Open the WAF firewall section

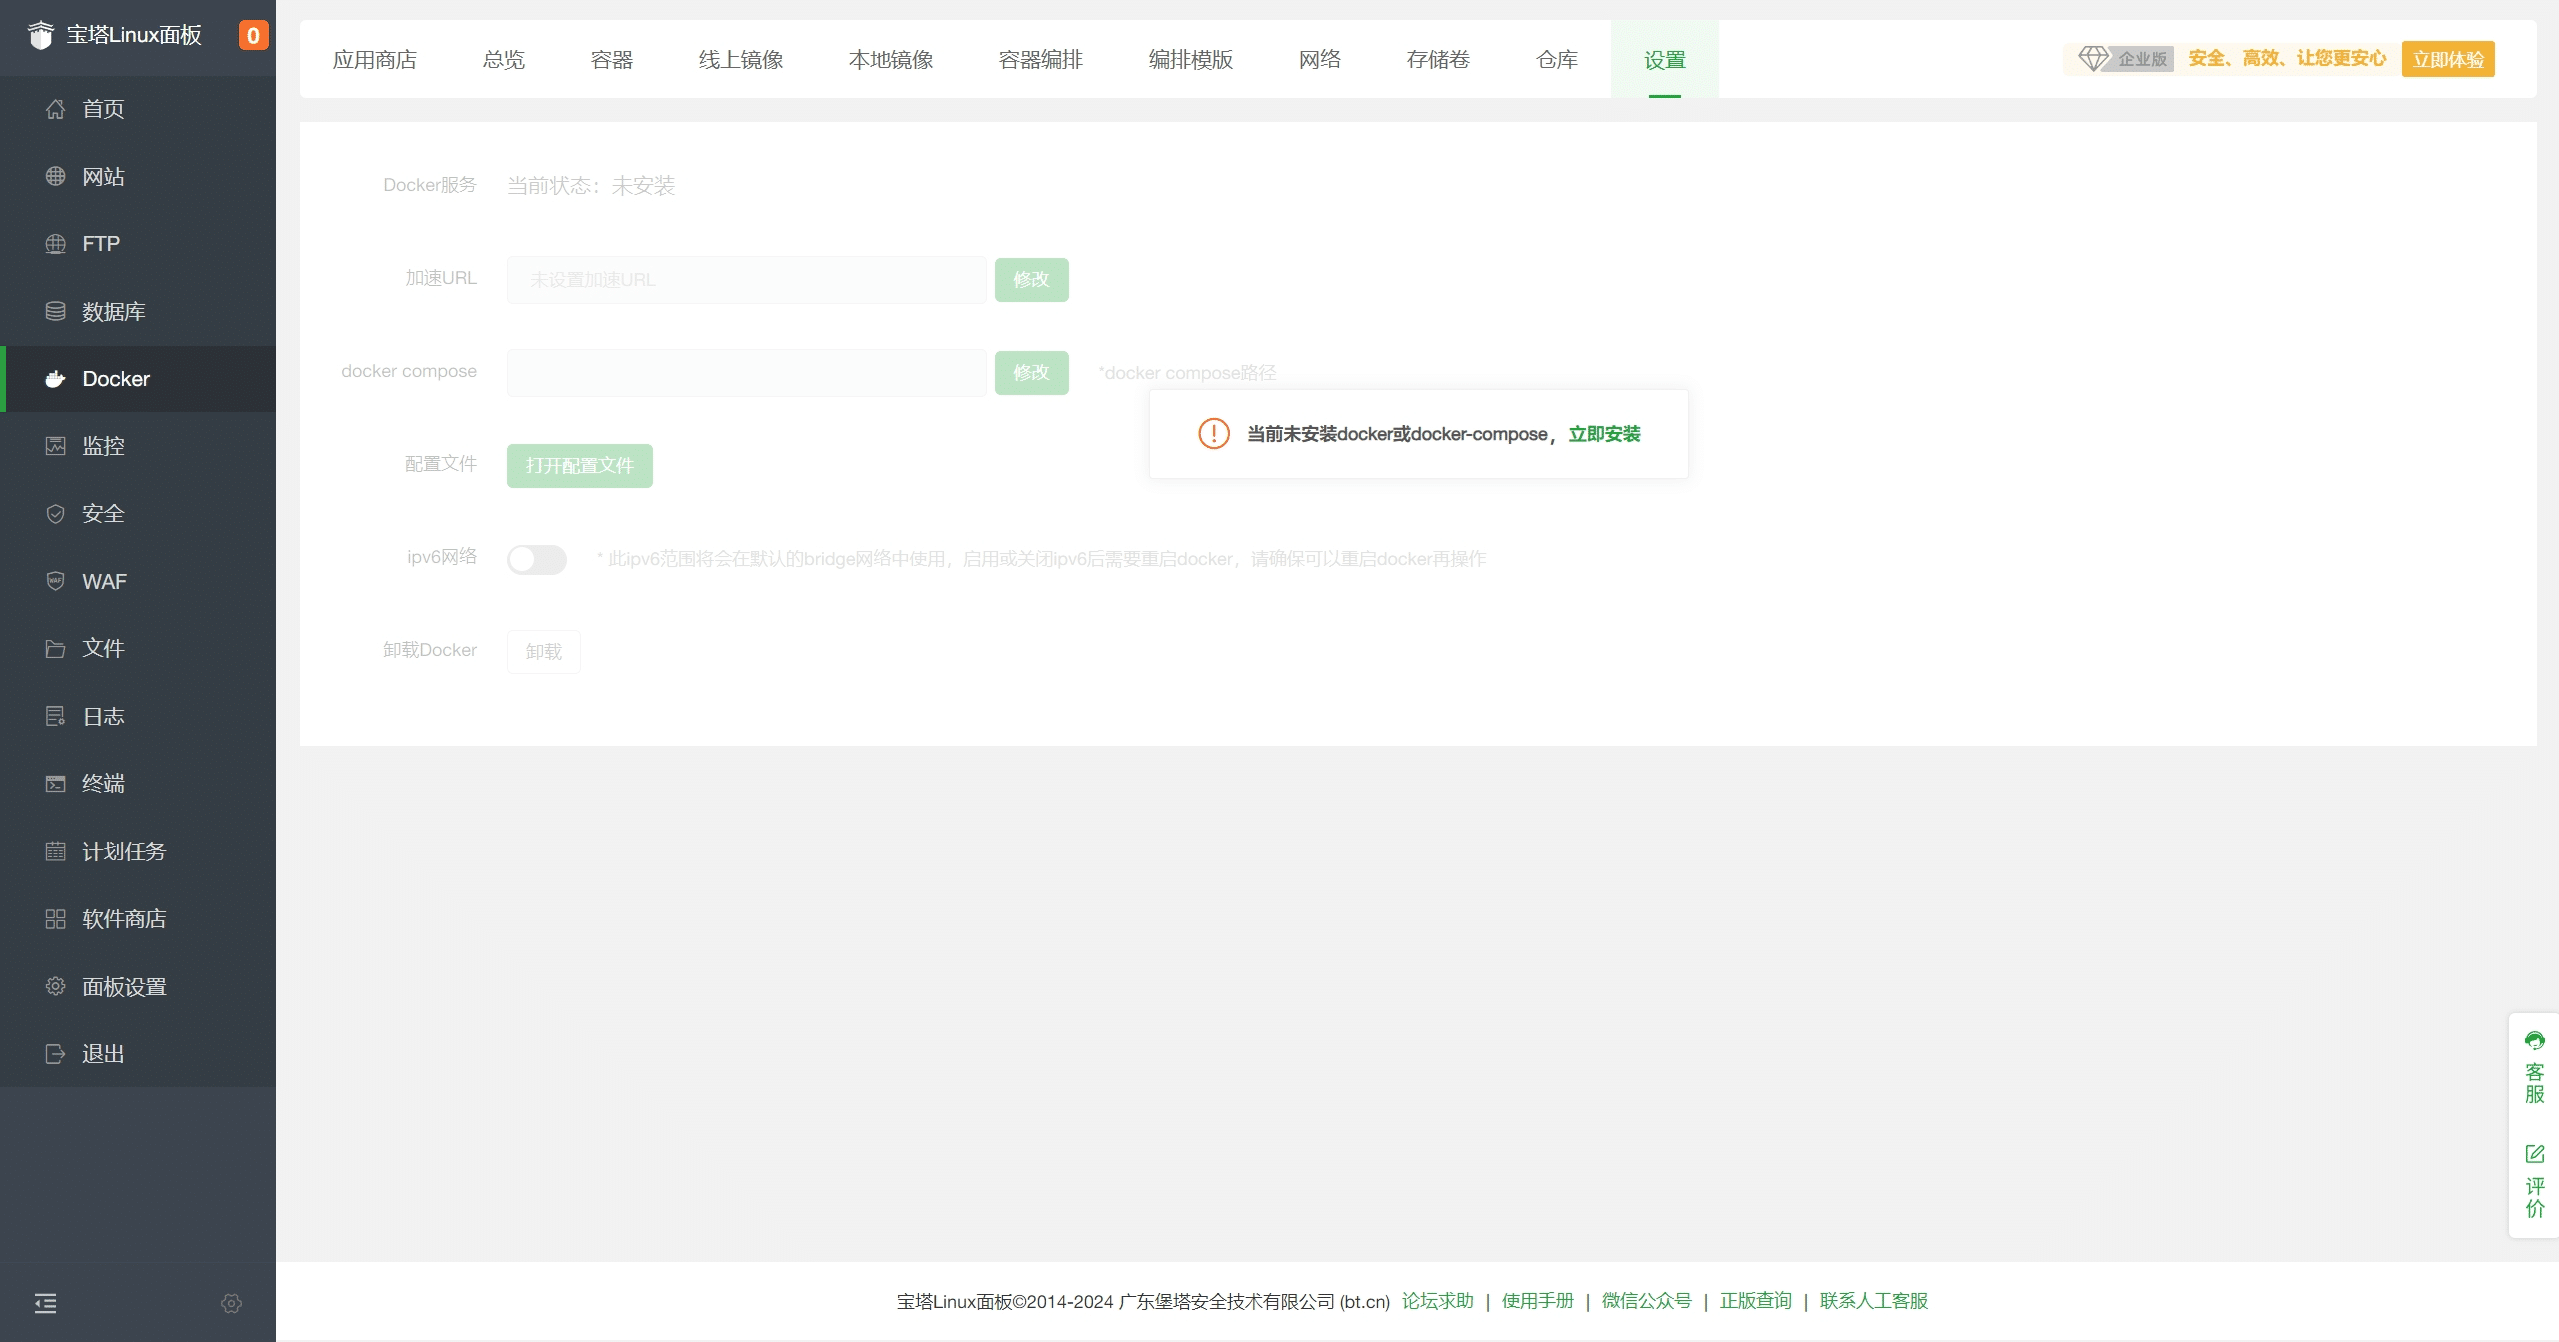coord(104,581)
